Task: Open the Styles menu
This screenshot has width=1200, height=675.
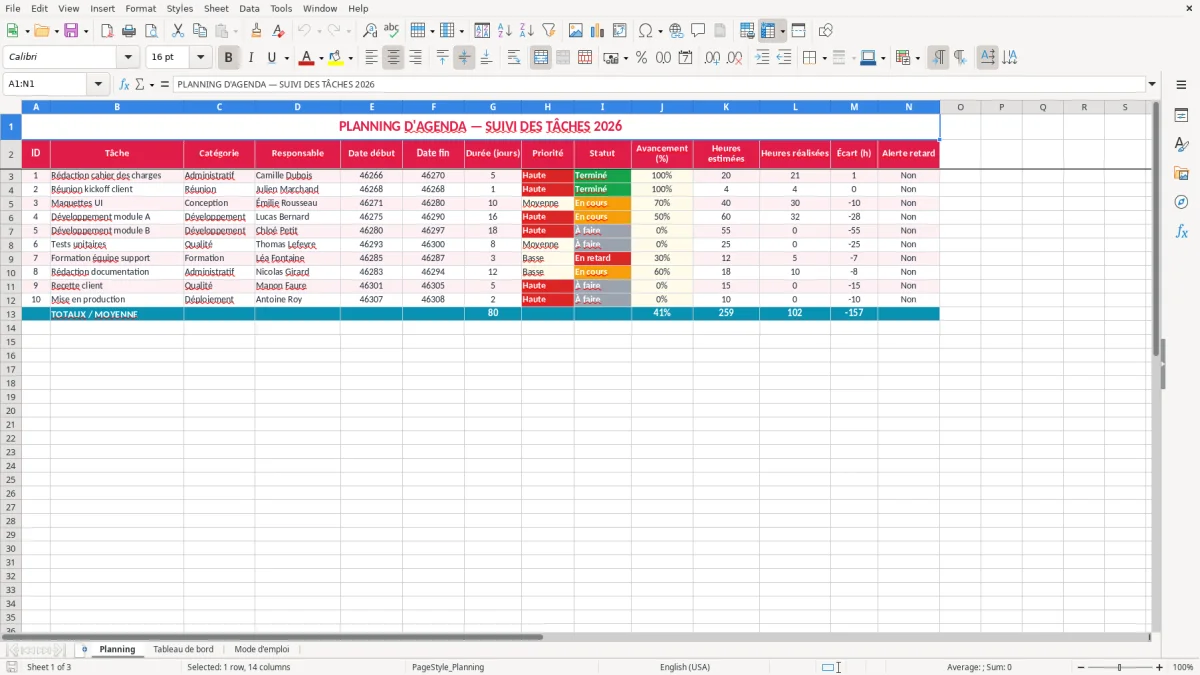Action: pyautogui.click(x=180, y=8)
